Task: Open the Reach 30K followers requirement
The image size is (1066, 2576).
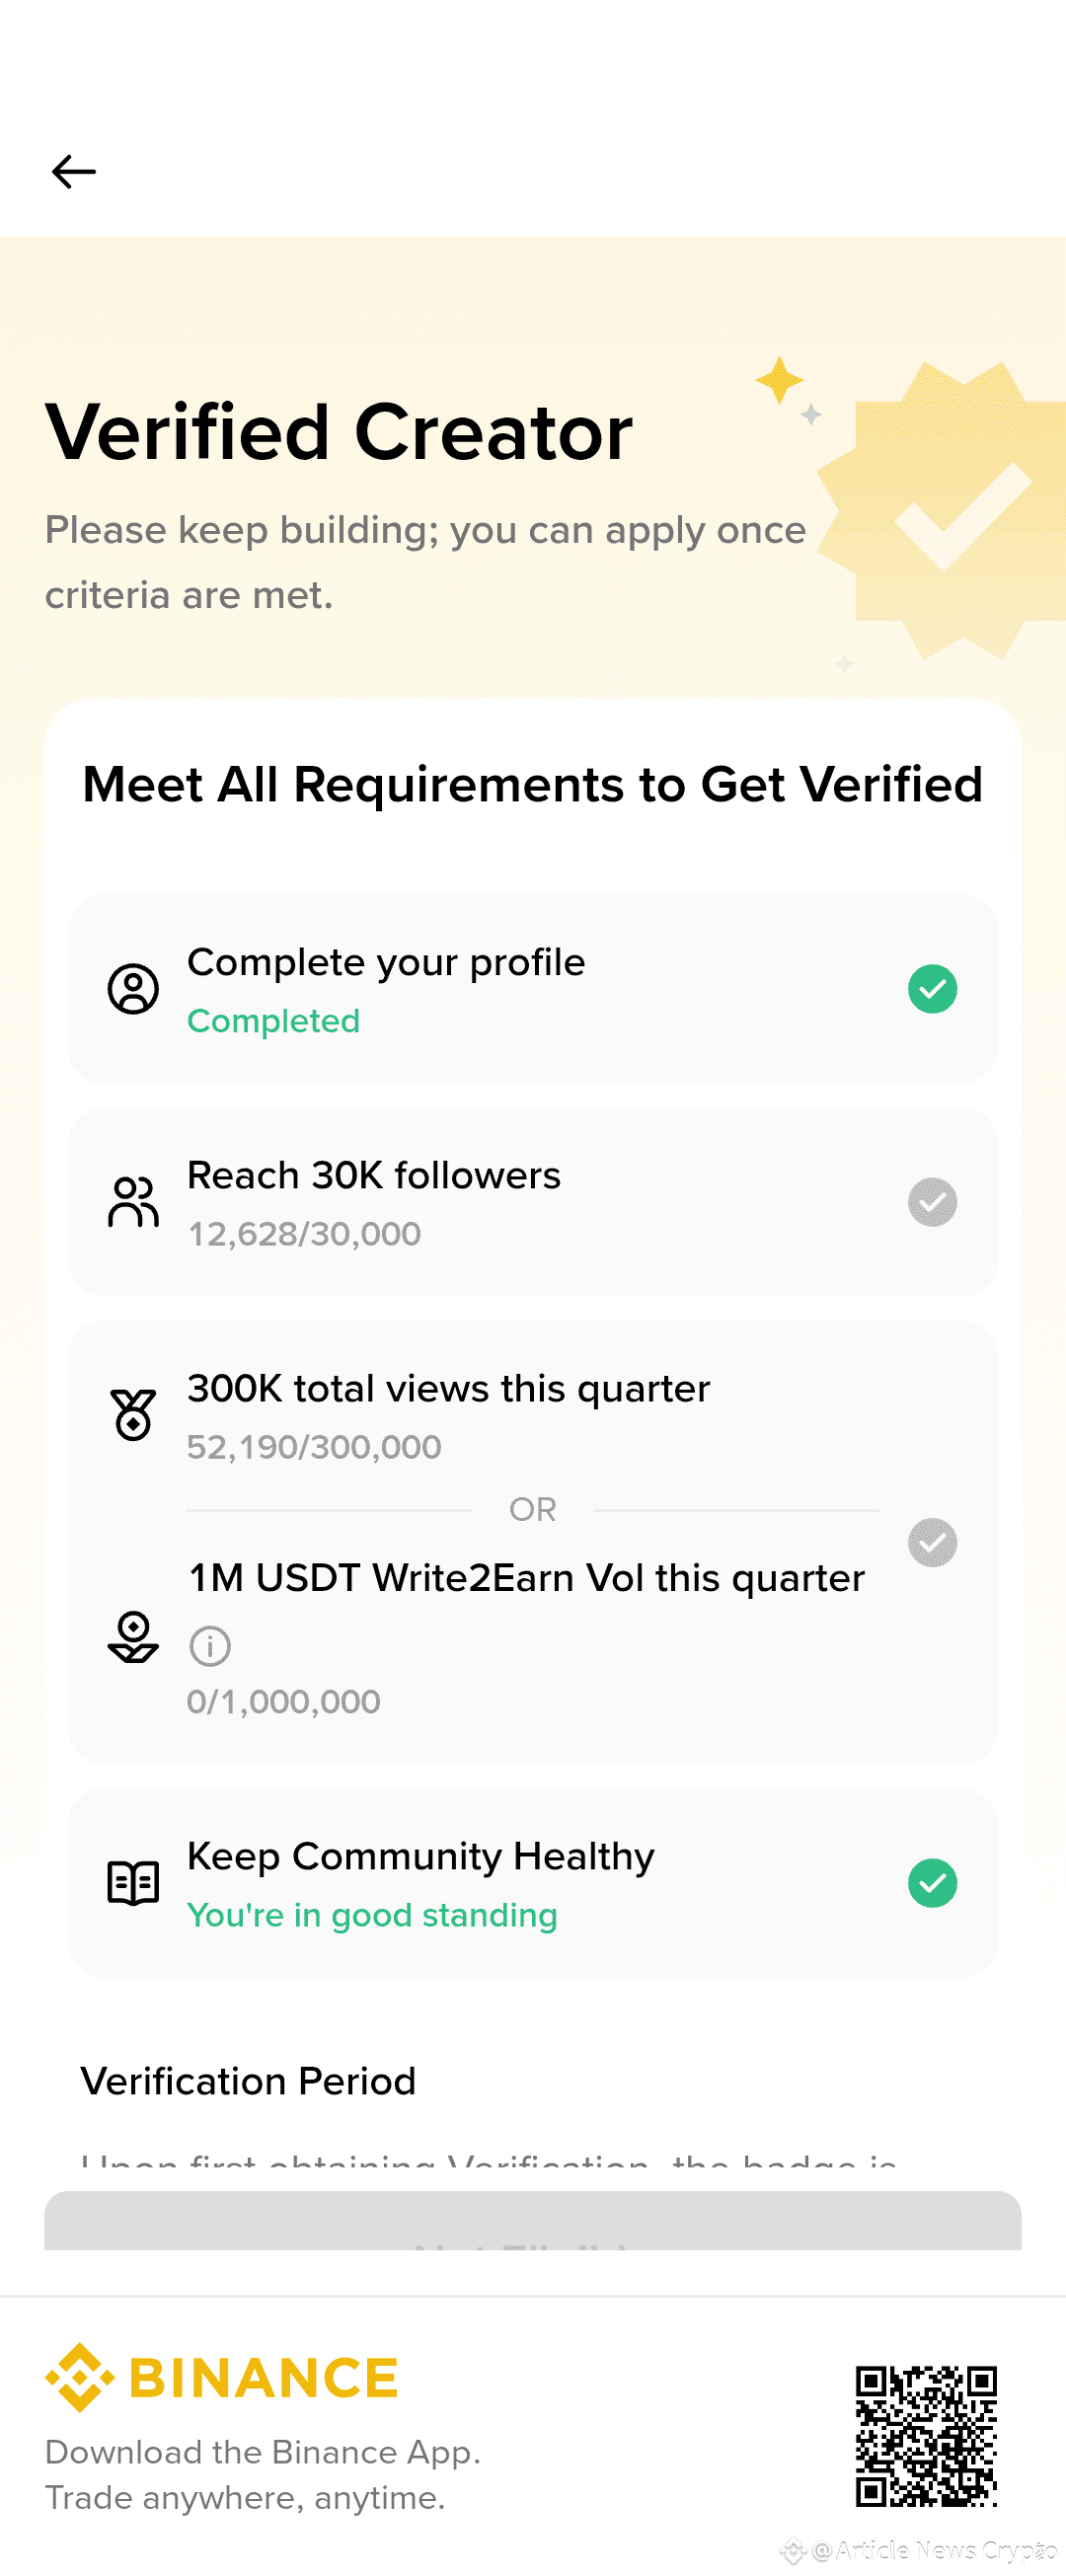Action: coord(374,1176)
